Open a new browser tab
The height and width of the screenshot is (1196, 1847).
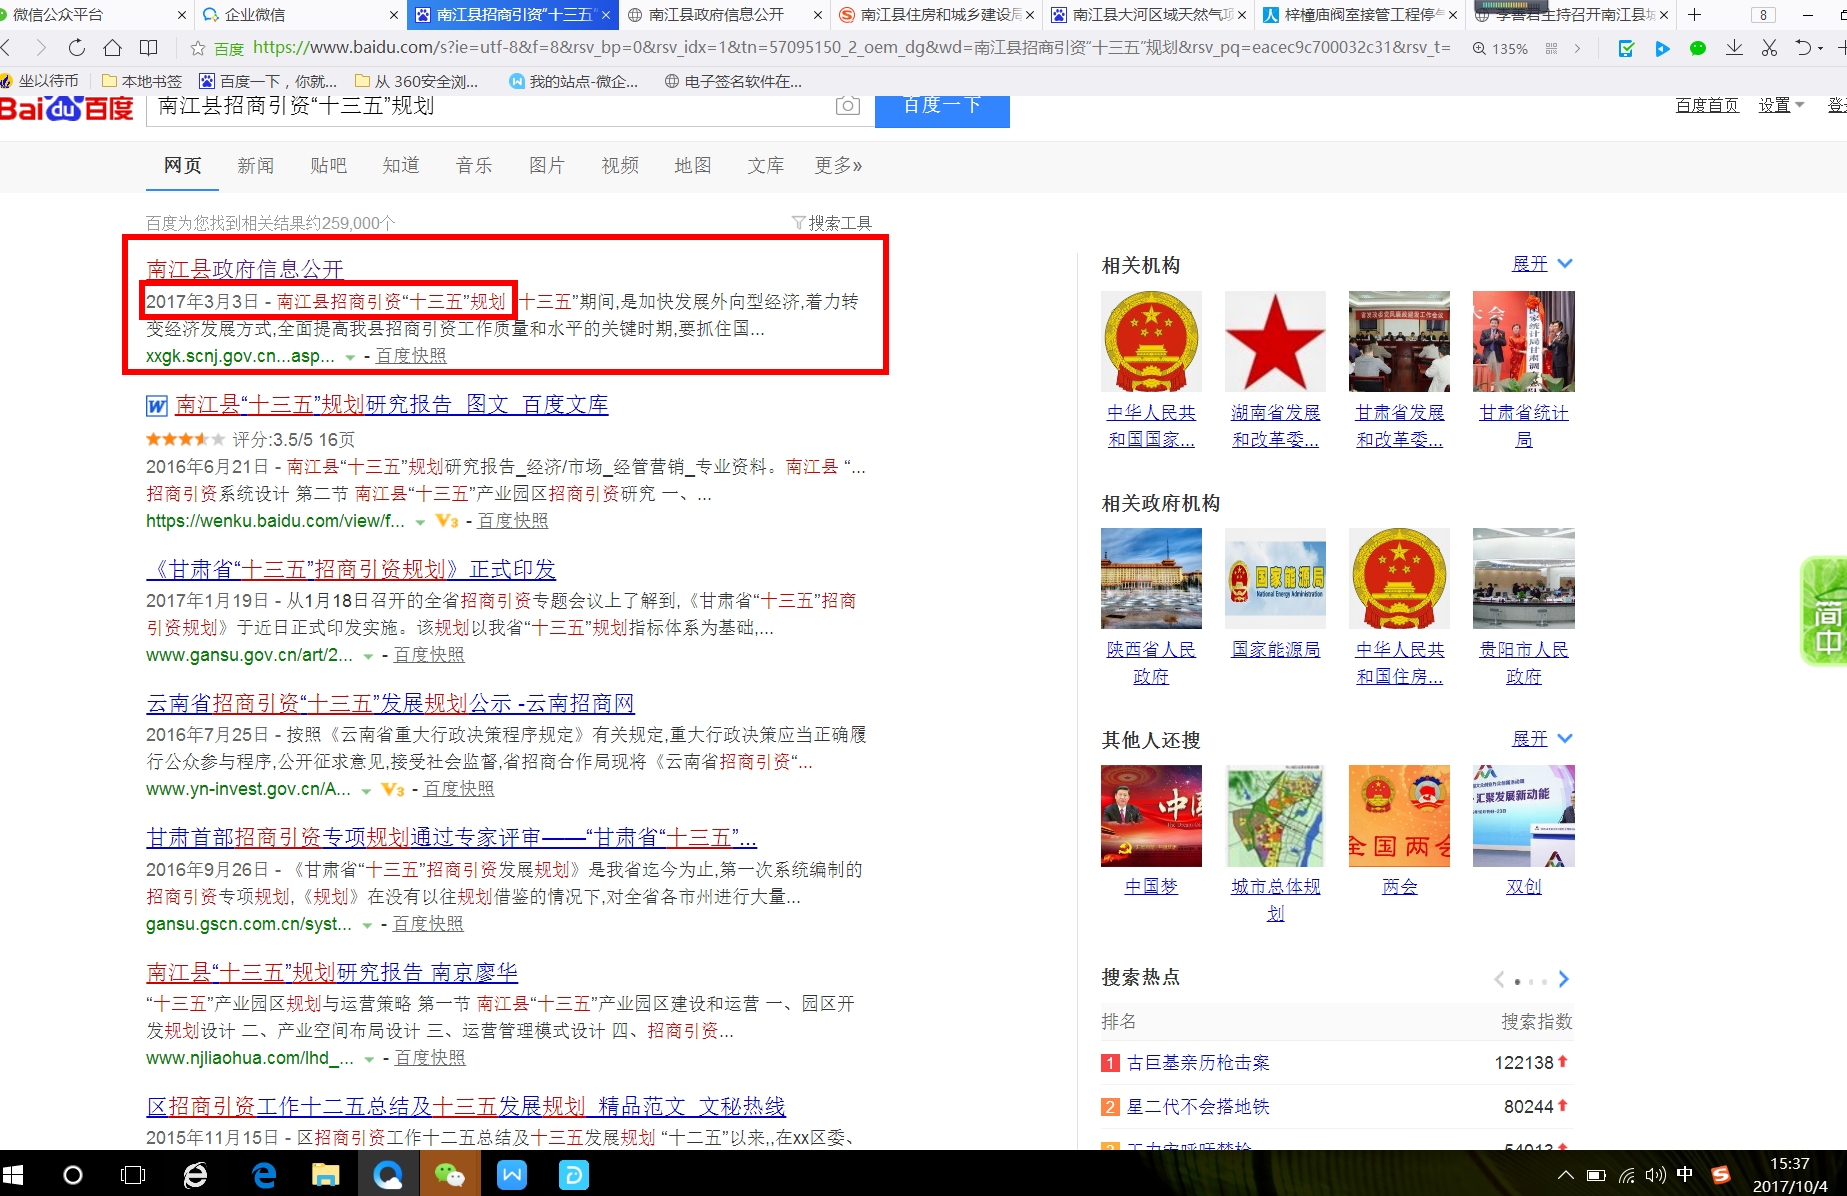coord(1694,14)
